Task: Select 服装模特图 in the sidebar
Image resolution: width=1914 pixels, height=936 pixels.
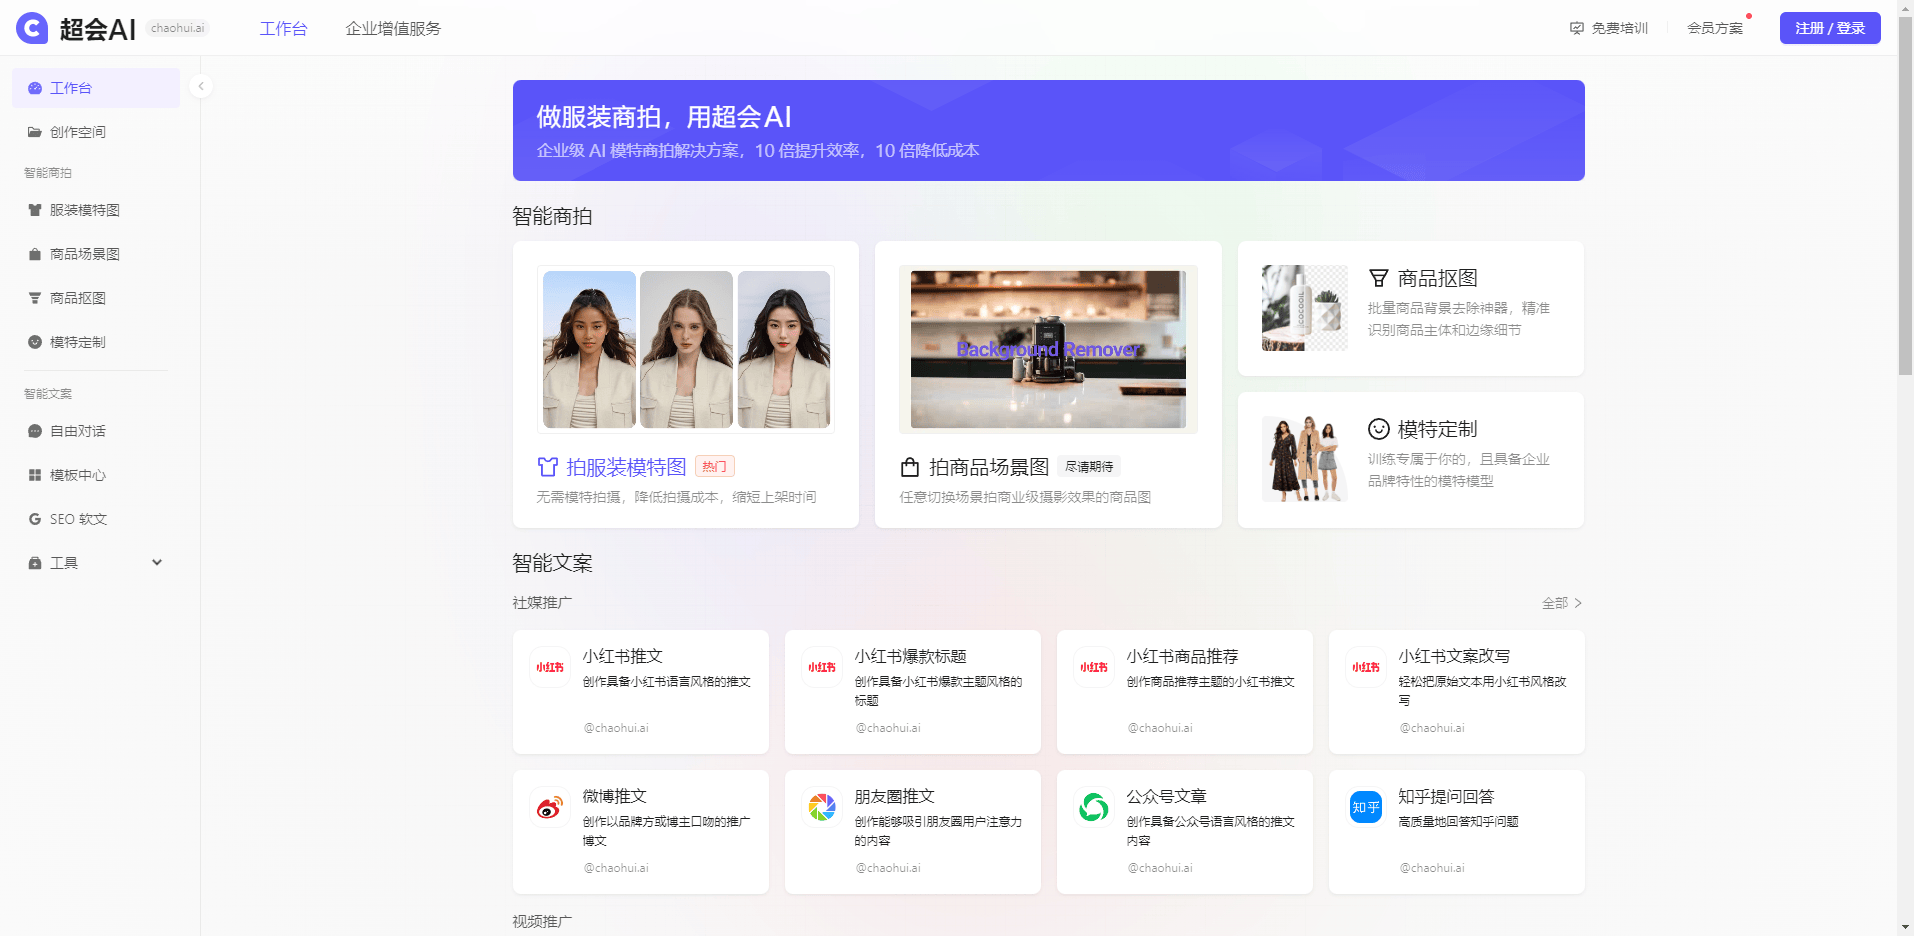Action: click(x=83, y=210)
